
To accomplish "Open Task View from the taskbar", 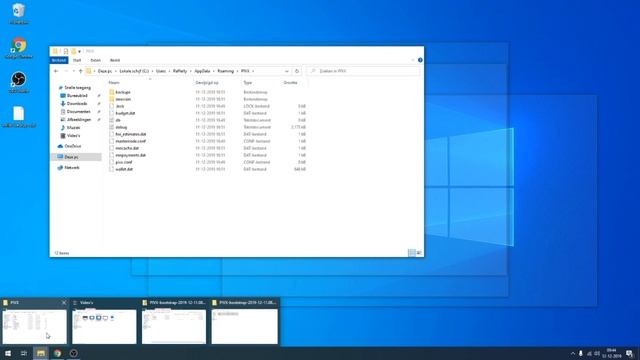I will tap(24, 353).
